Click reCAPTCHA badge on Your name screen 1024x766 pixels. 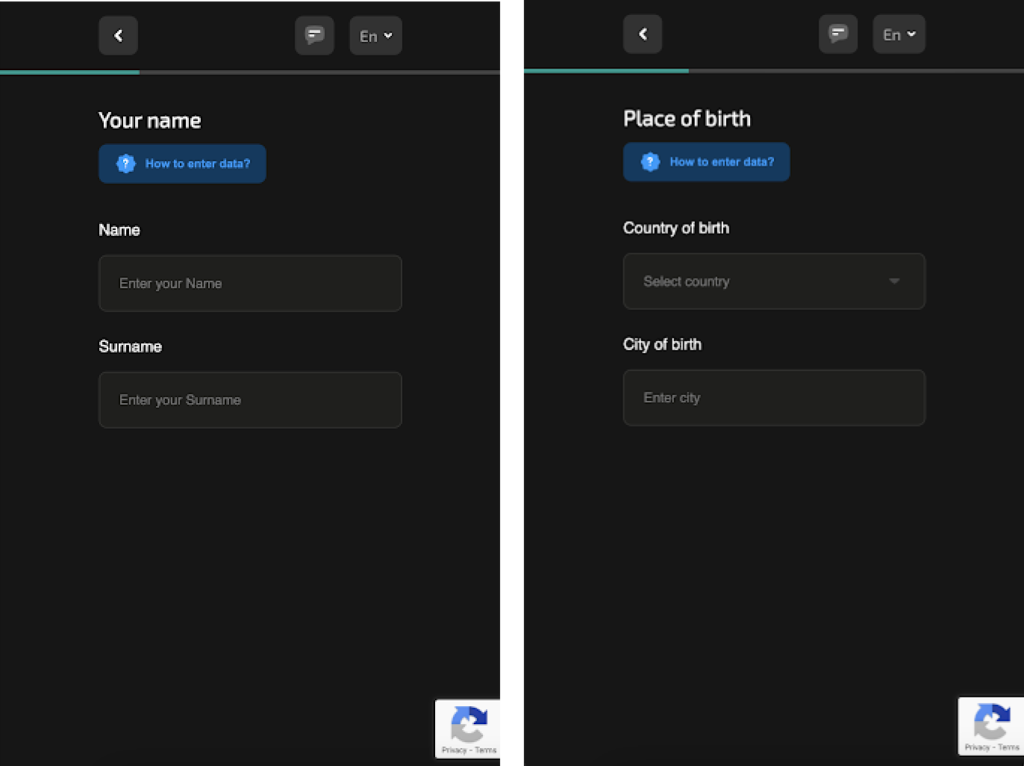click(x=468, y=724)
